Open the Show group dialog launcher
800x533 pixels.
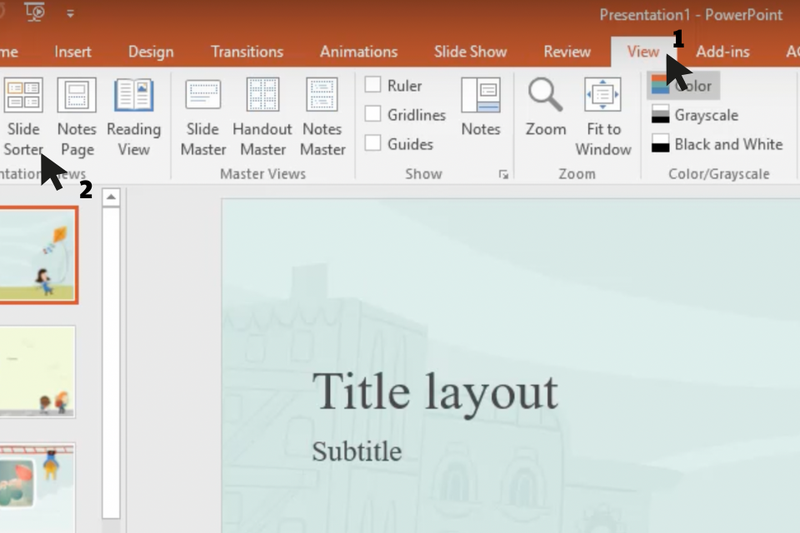(504, 175)
